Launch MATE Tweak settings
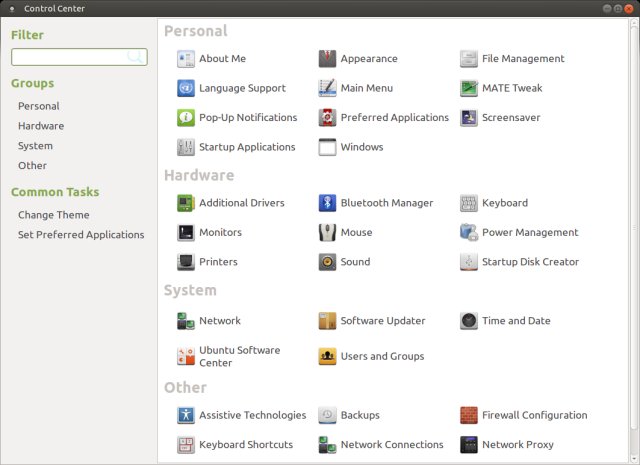This screenshot has width=640, height=465. 512,88
